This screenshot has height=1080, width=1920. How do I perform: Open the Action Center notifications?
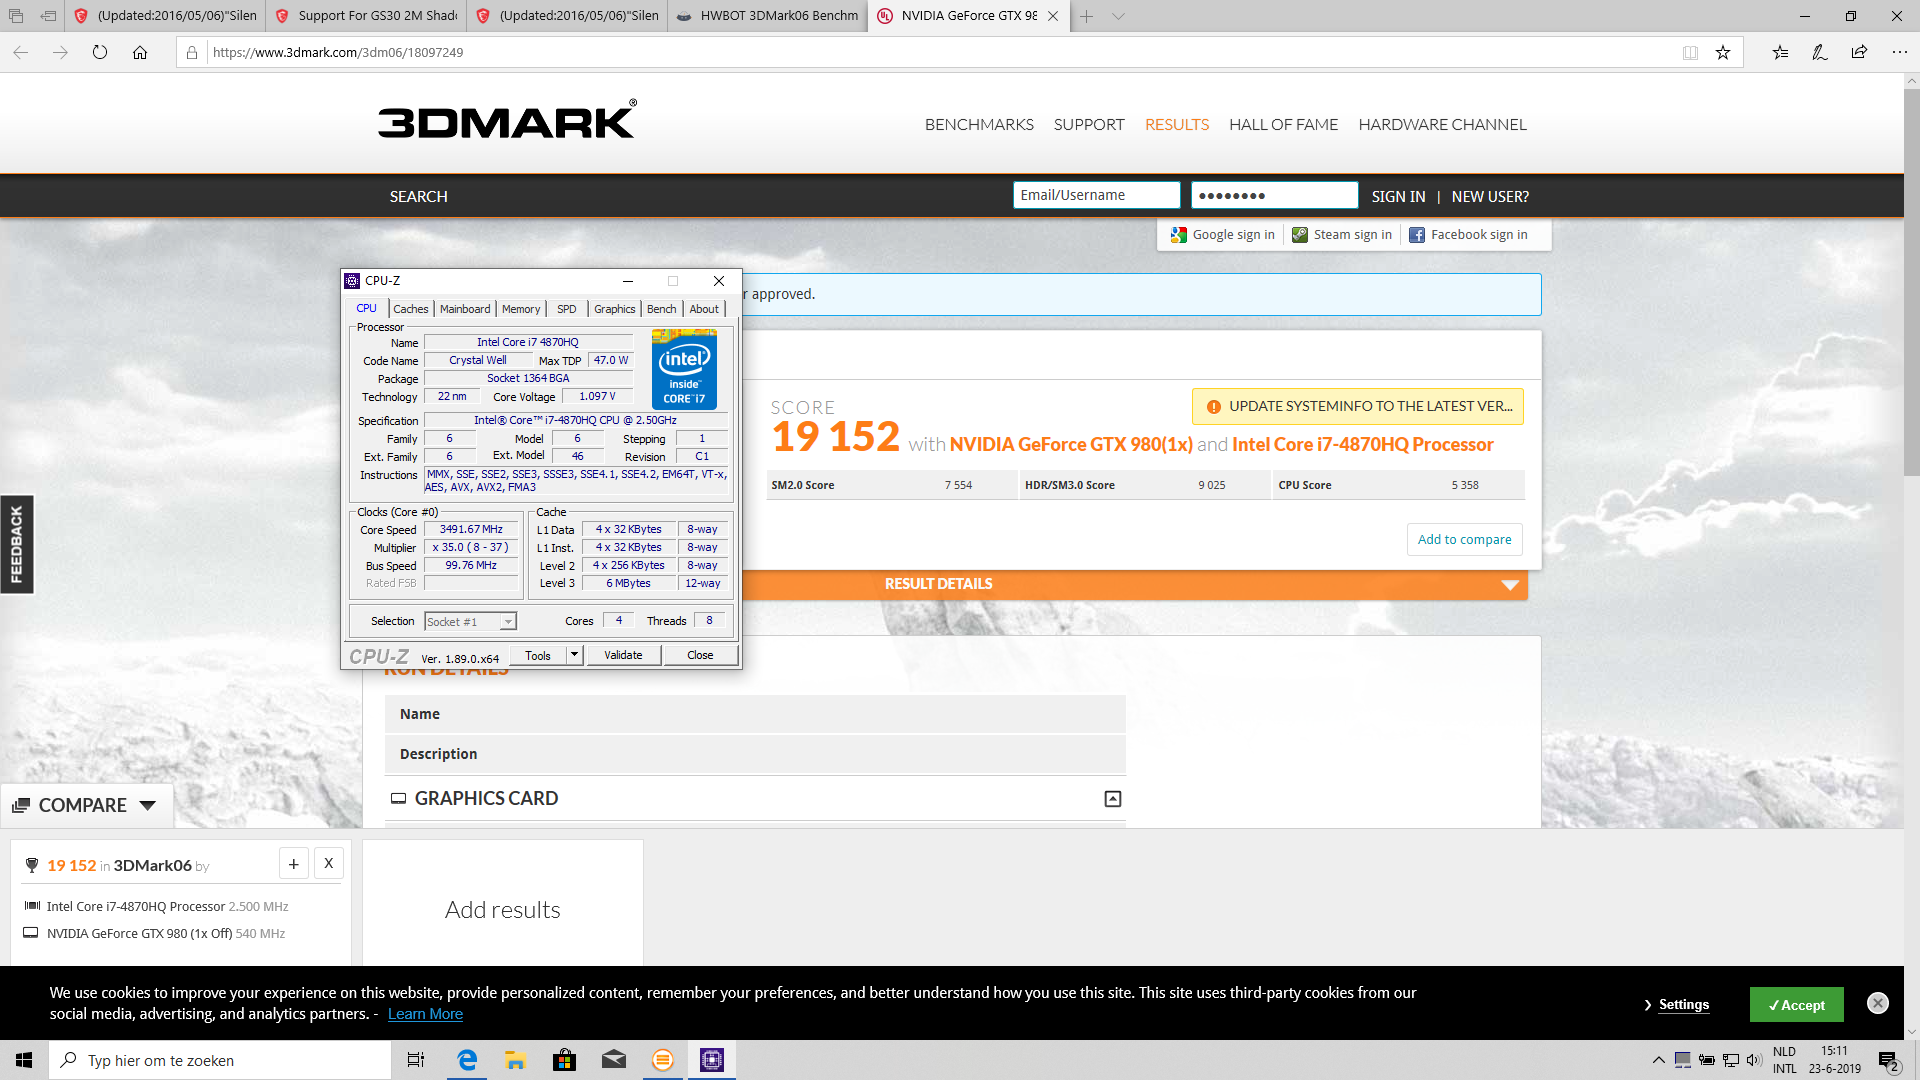coord(1889,1060)
